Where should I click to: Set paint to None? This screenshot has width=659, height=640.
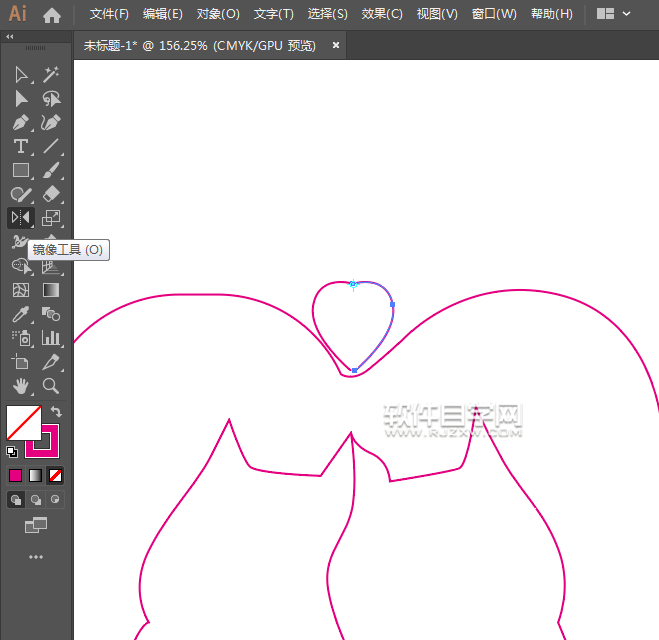click(56, 475)
